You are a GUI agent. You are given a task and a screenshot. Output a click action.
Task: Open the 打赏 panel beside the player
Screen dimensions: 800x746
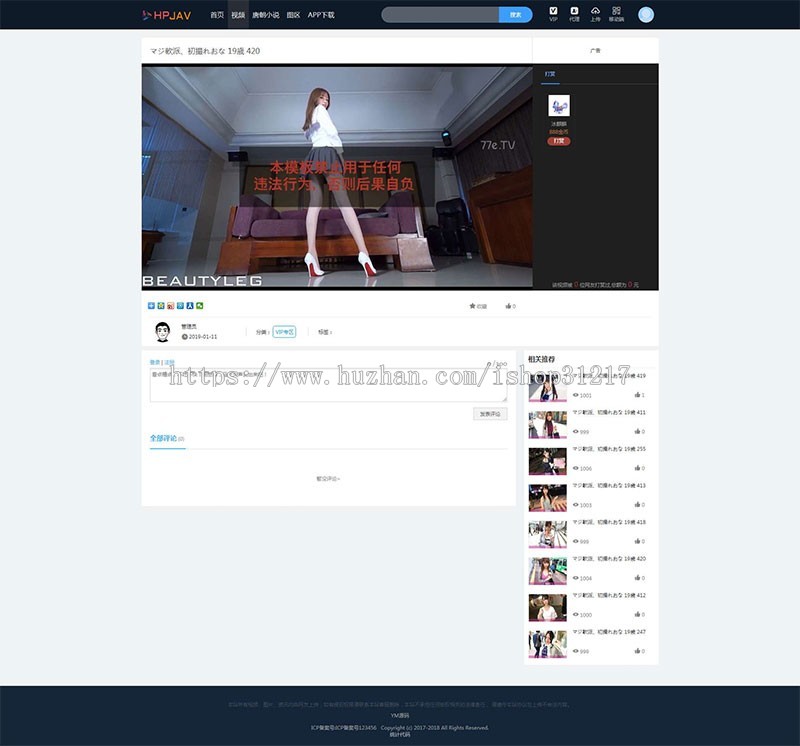pos(549,74)
